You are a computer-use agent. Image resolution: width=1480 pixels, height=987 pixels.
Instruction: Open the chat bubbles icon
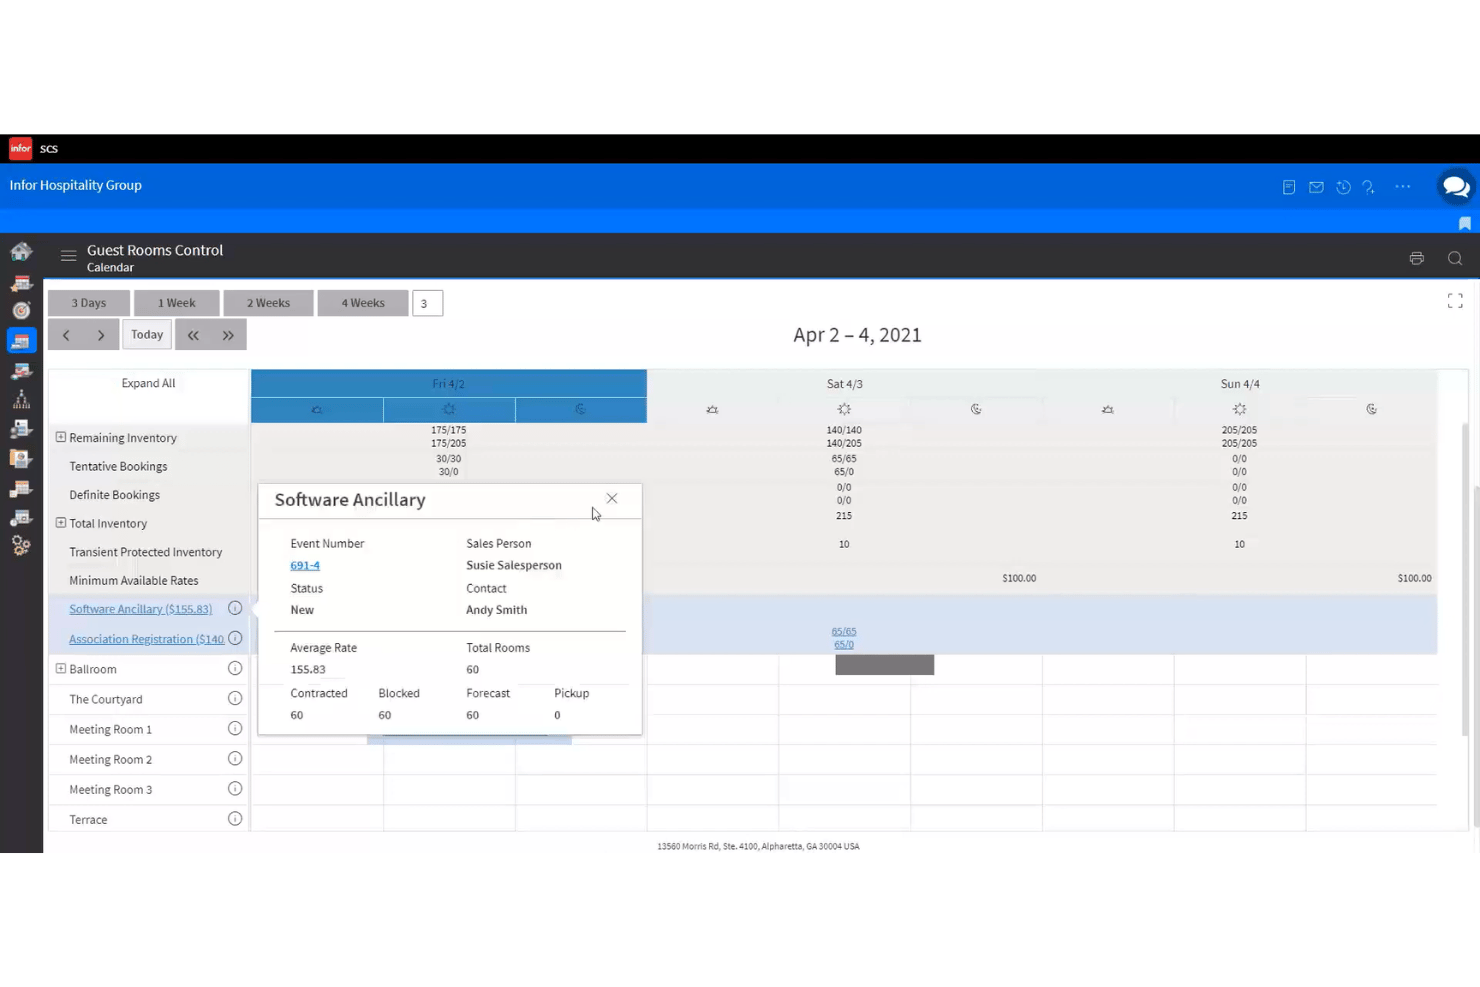pyautogui.click(x=1456, y=187)
